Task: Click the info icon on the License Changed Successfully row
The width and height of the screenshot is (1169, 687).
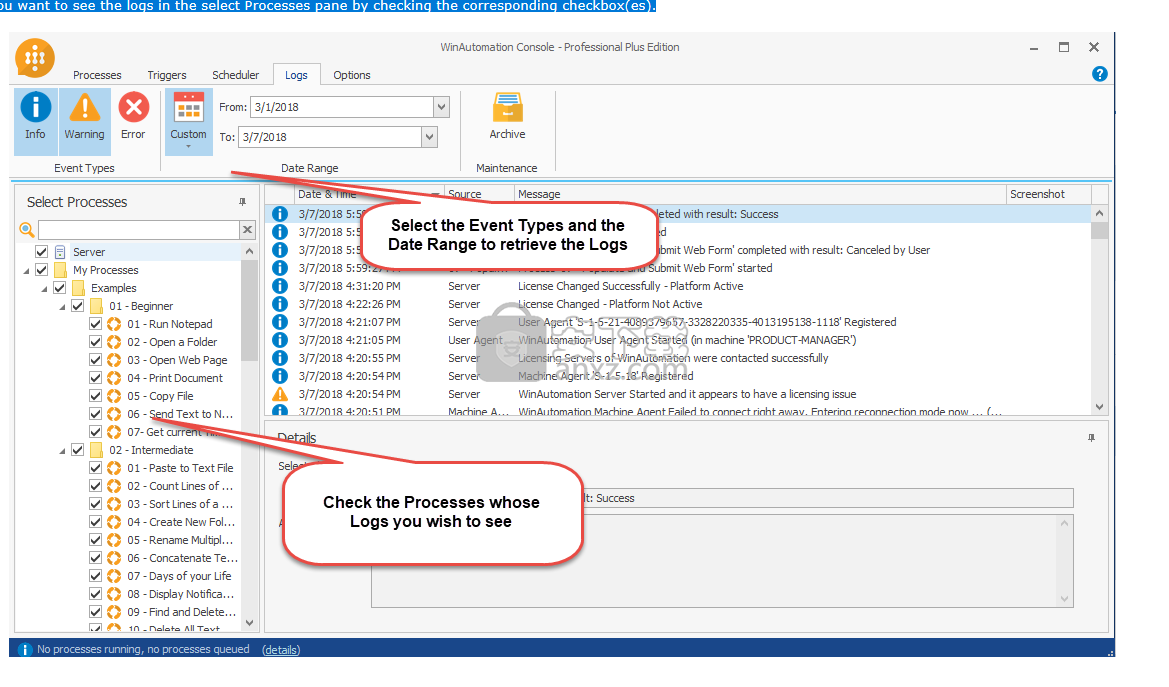Action: [x=280, y=286]
